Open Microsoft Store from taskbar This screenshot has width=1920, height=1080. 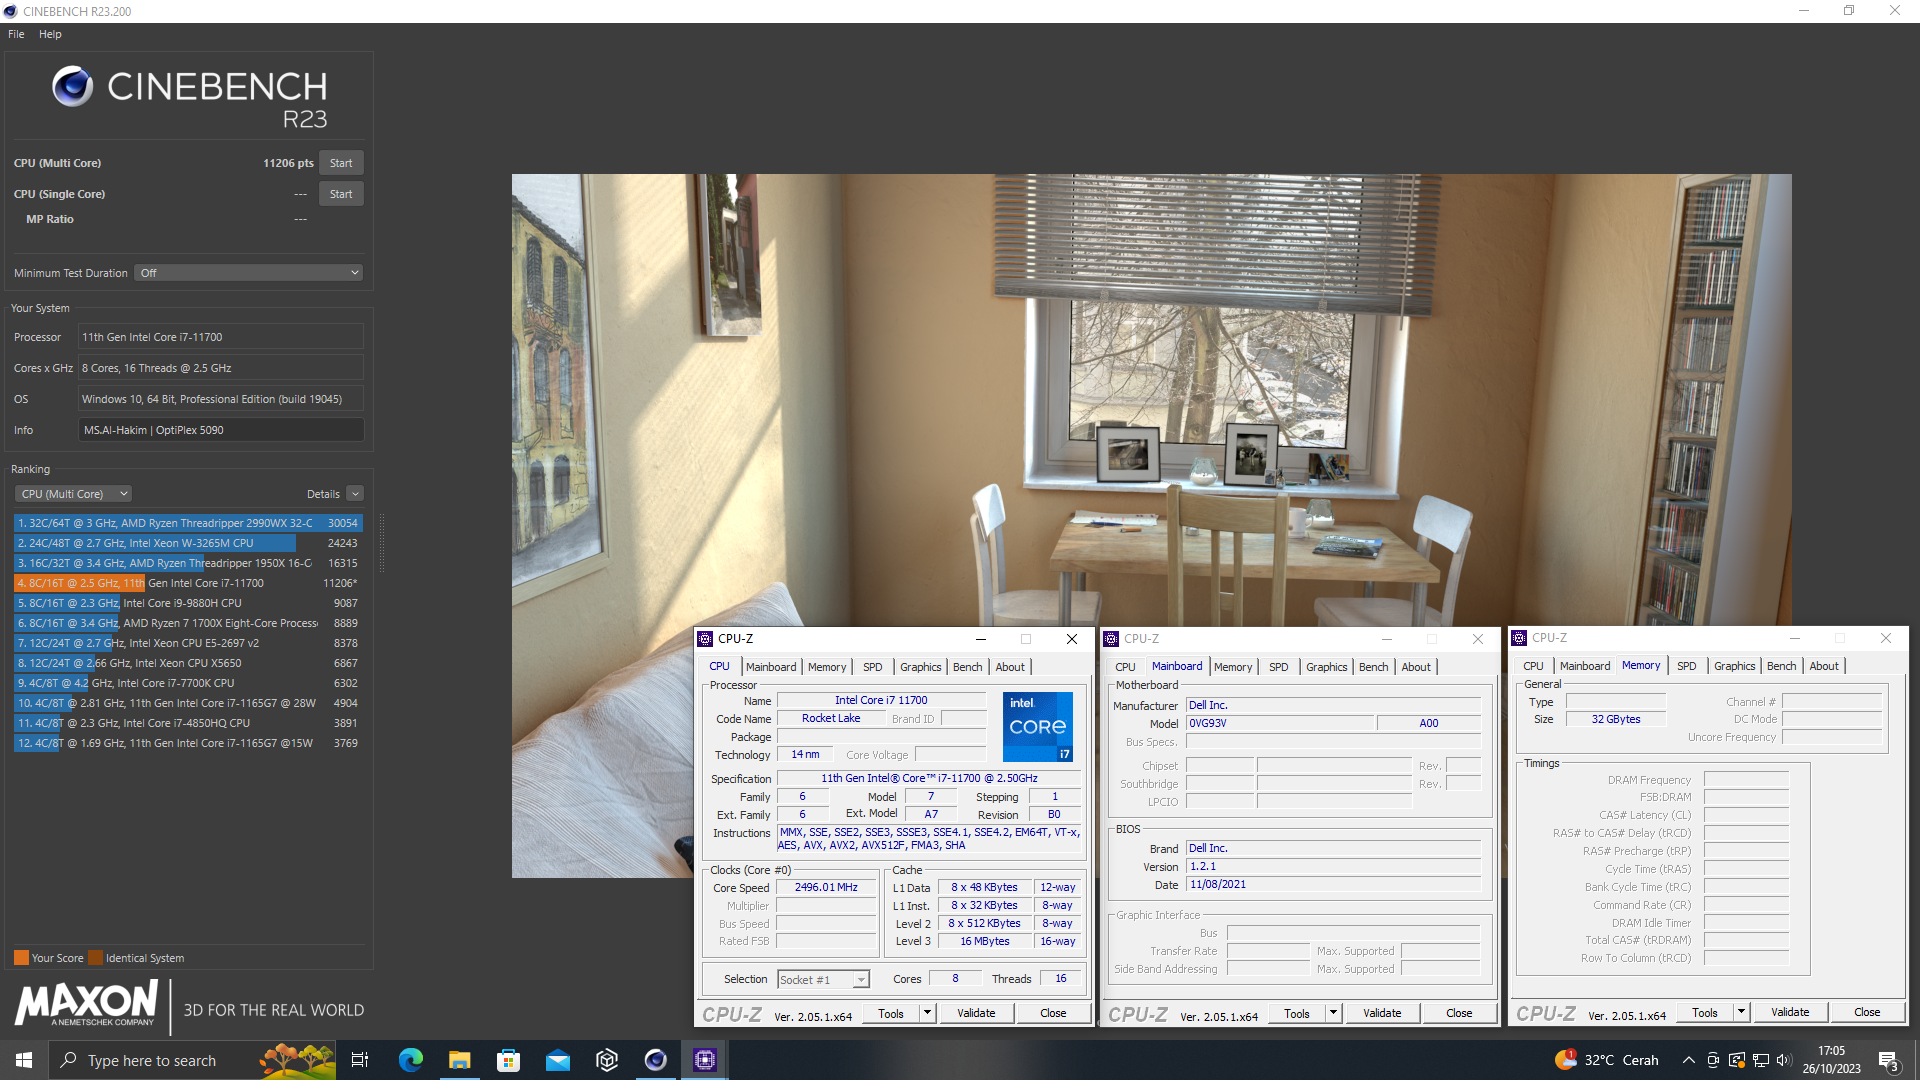(x=509, y=1060)
